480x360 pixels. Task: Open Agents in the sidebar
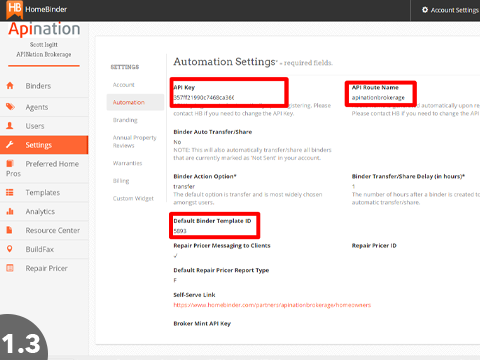[x=44, y=107]
